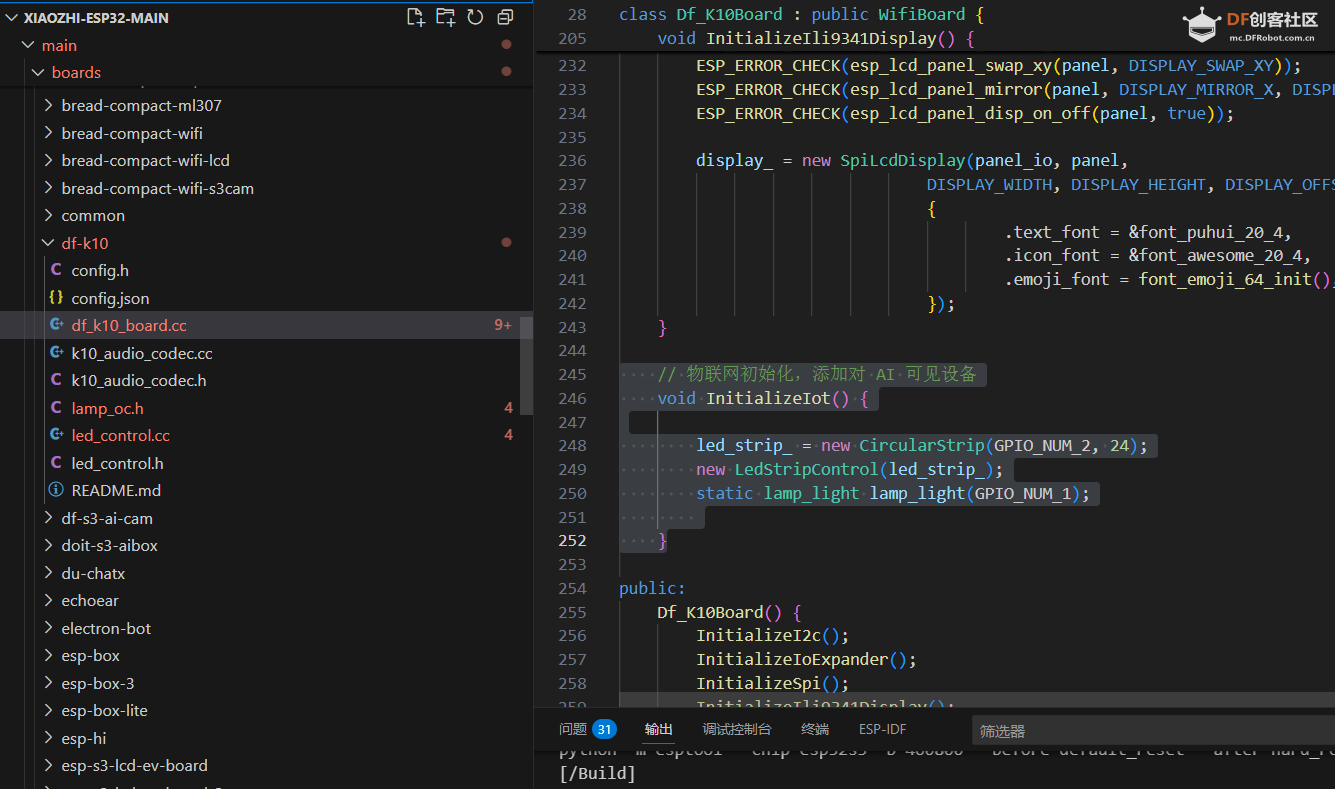Viewport: 1335px width, 789px height.
Task: Click the C icon beside config.h
Action: coord(56,270)
